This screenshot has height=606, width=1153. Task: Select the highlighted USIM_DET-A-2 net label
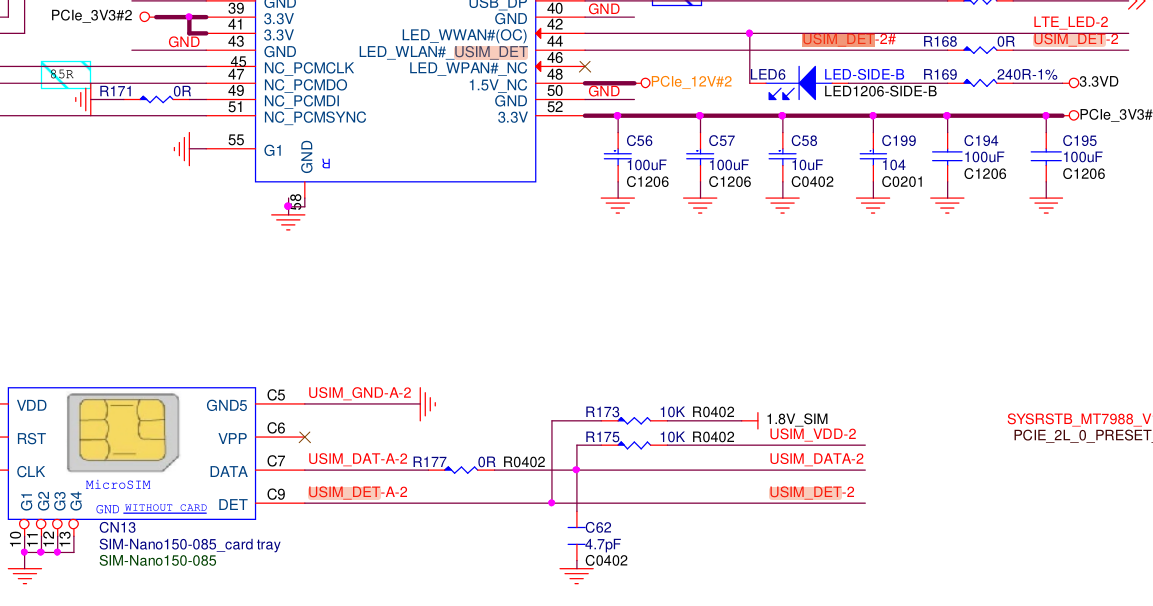pos(357,492)
